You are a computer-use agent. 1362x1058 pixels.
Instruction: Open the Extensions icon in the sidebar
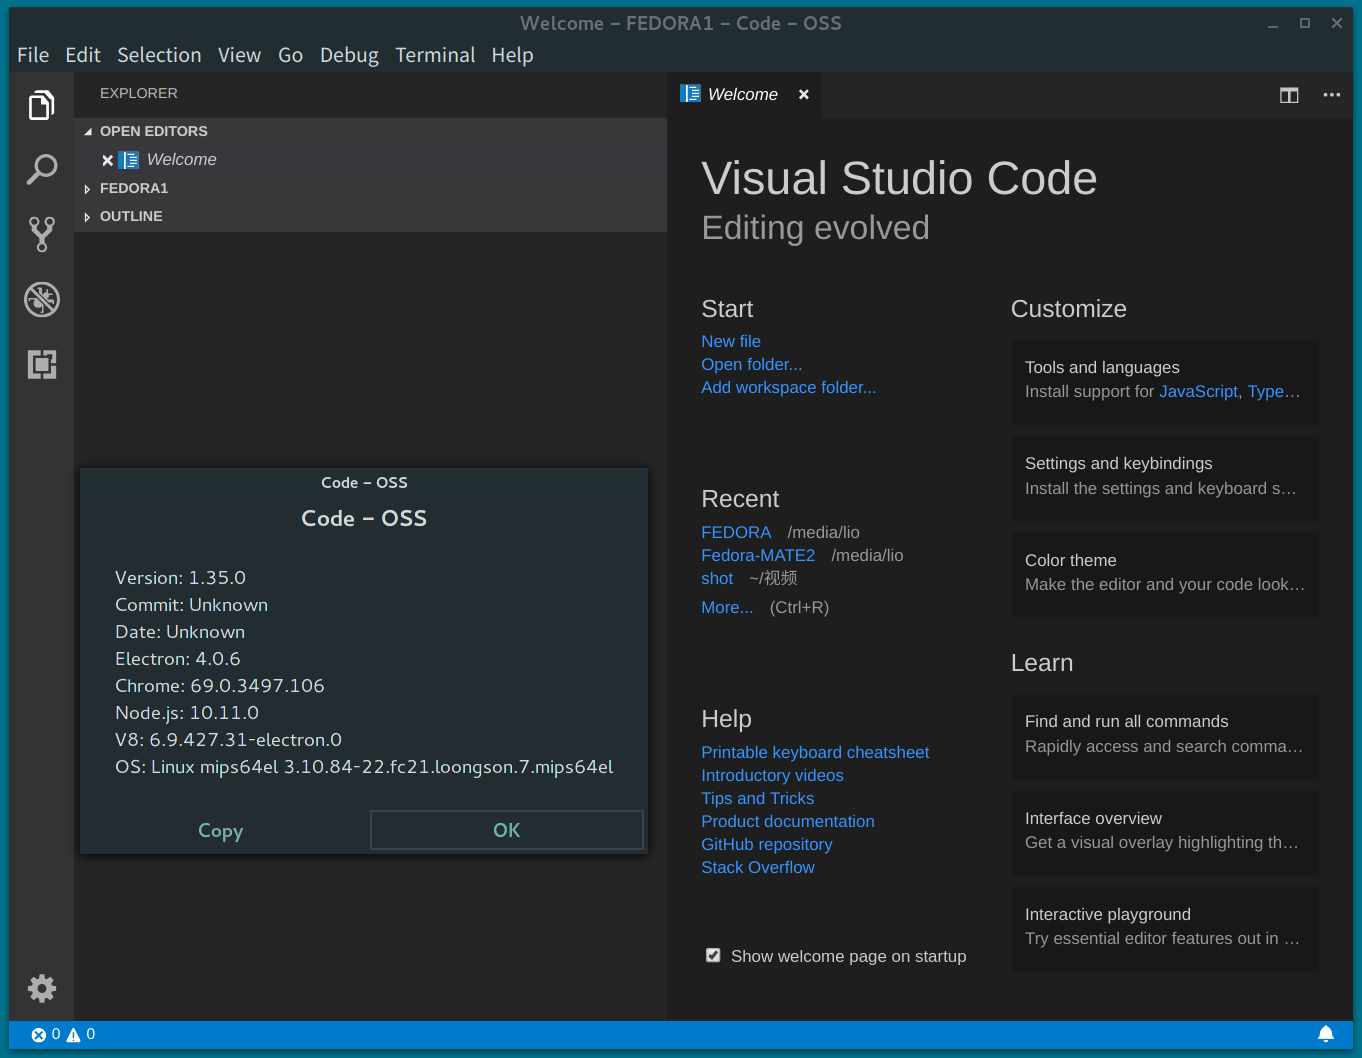41,364
